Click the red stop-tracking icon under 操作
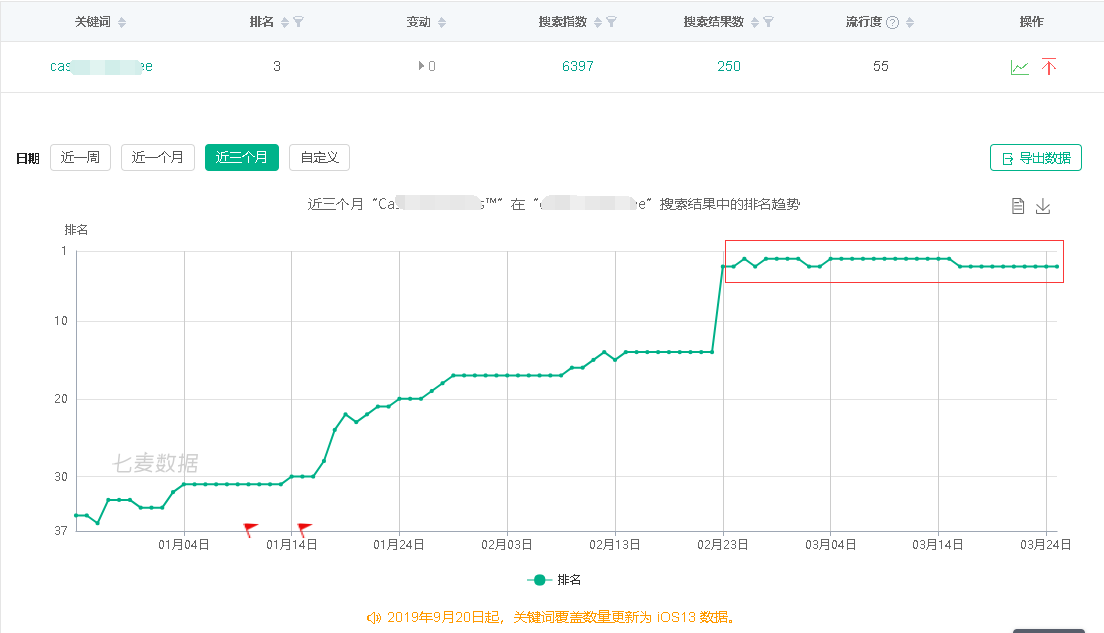The height and width of the screenshot is (633, 1104). (x=1048, y=66)
